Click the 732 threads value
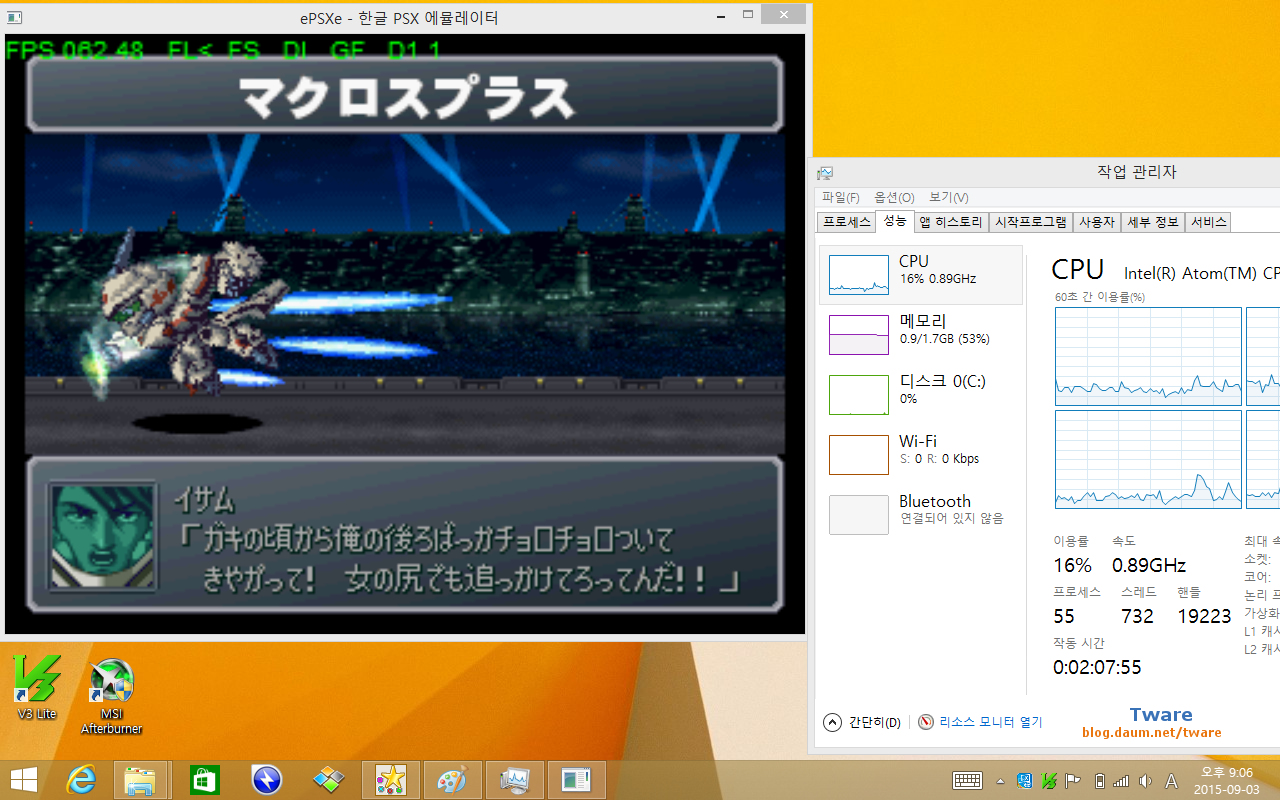1280x800 pixels. (x=1137, y=616)
